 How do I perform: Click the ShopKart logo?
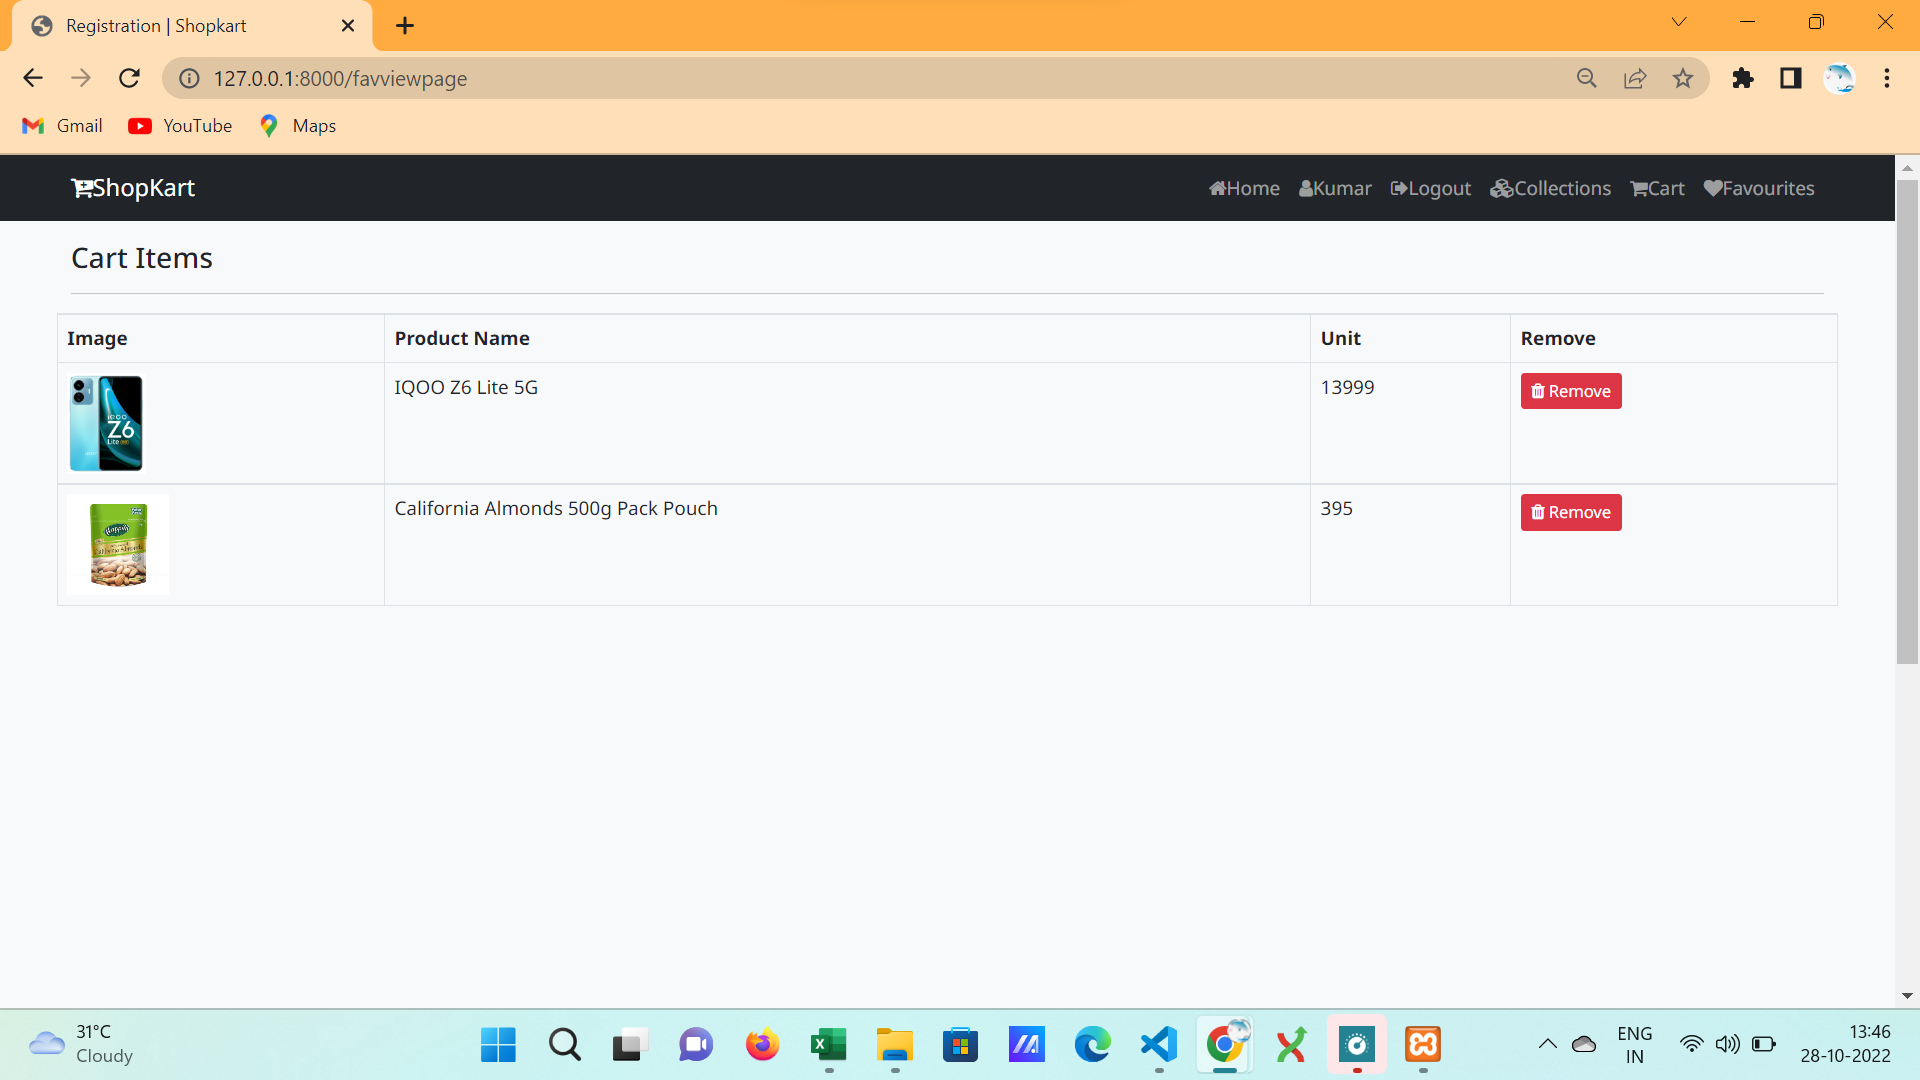tap(132, 187)
